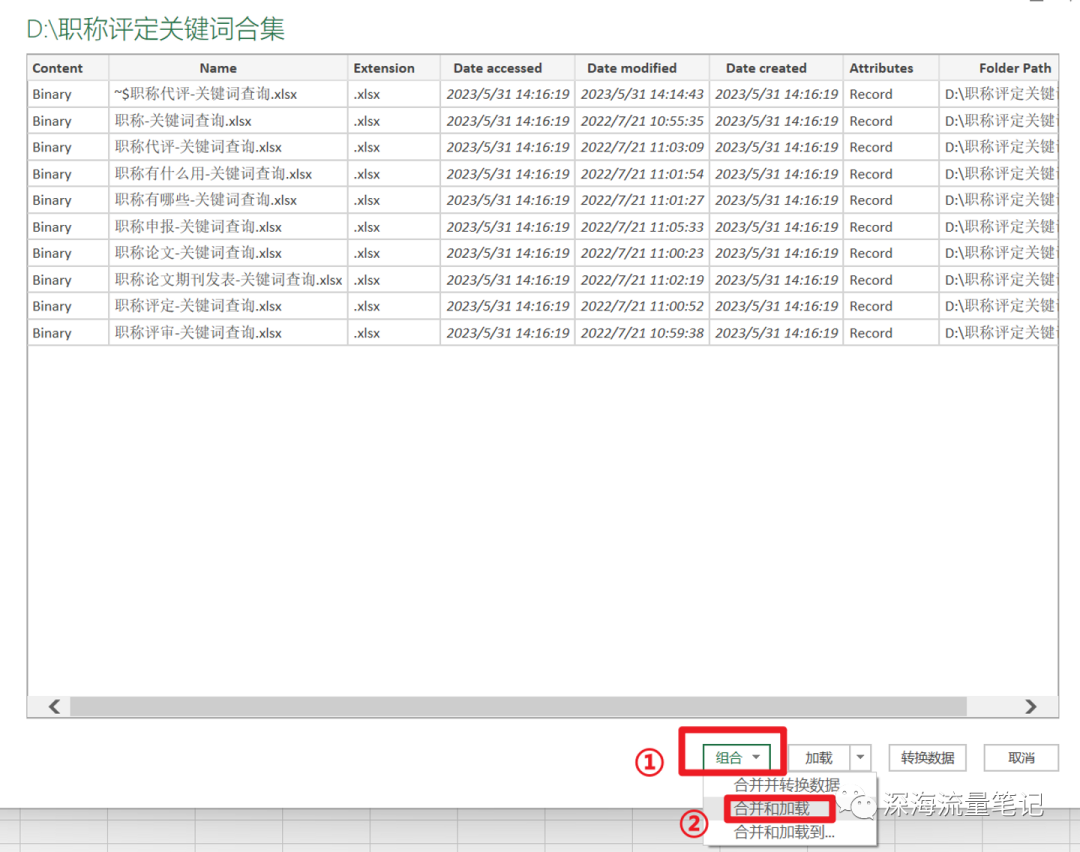
Task: Click the Extension column header
Action: [x=394, y=68]
